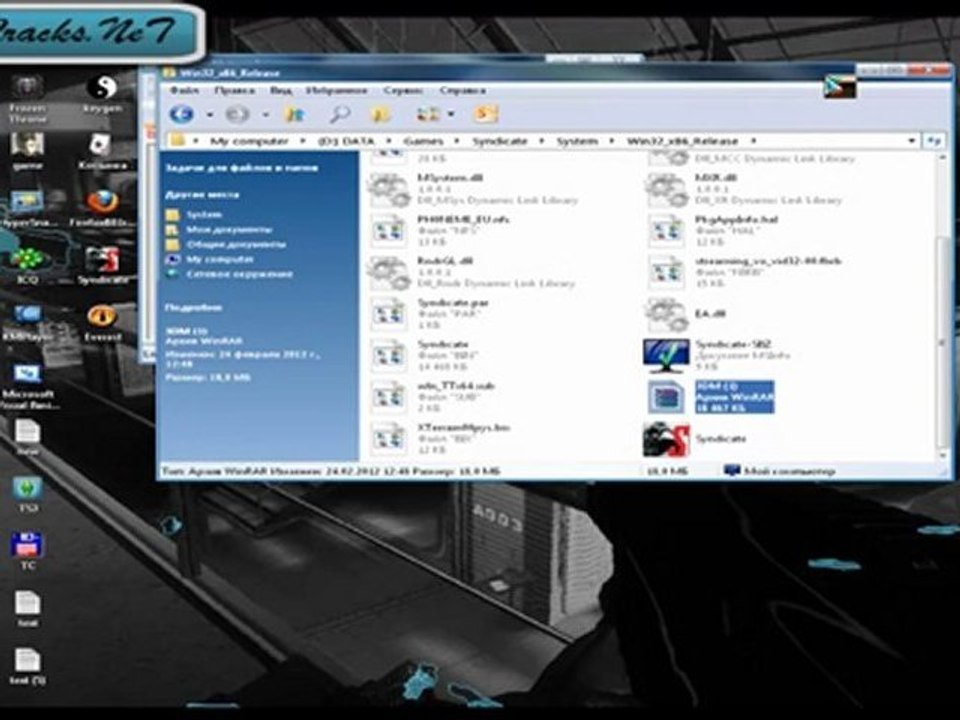Image resolution: width=960 pixels, height=720 pixels.
Task: Expand the arrow after My computer breadcrumb
Action: point(302,141)
